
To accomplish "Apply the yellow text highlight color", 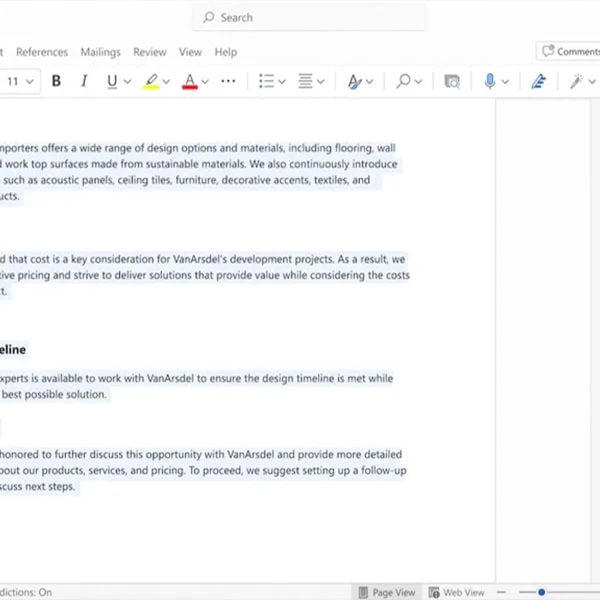I will (151, 81).
